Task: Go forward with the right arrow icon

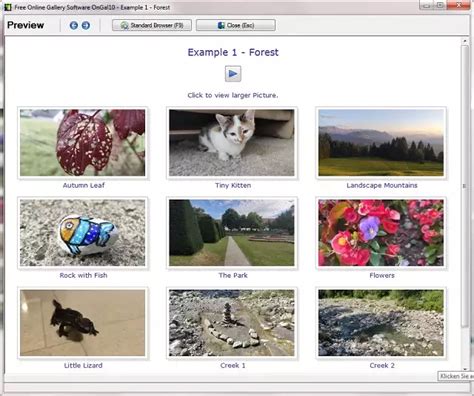Action: 86,25
